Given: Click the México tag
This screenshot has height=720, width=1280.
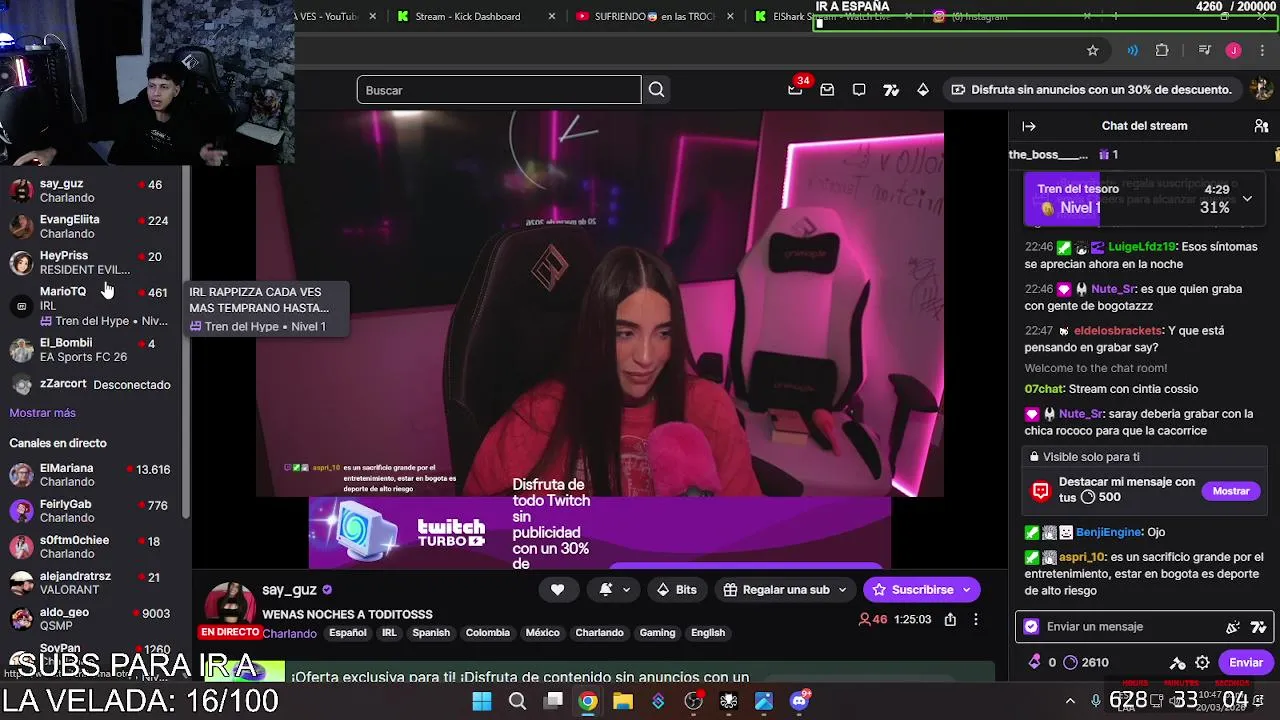Looking at the screenshot, I should (543, 633).
